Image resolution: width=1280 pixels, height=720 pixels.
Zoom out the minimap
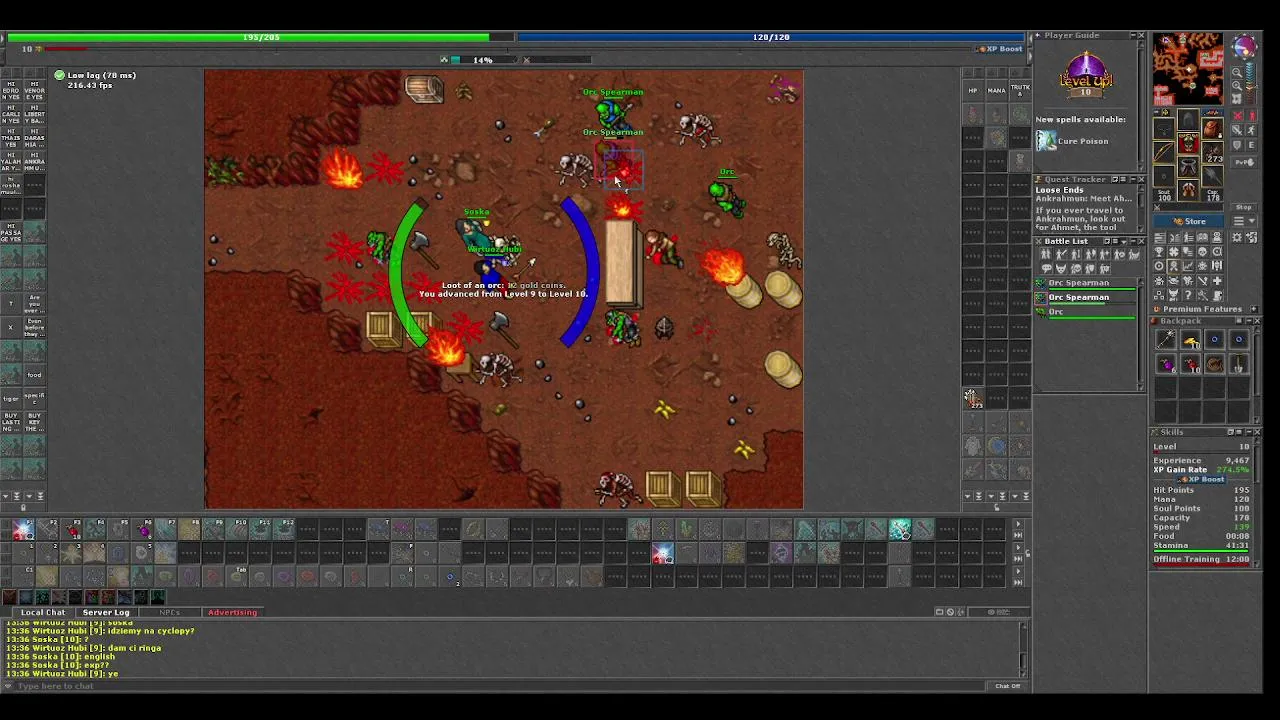[1237, 72]
